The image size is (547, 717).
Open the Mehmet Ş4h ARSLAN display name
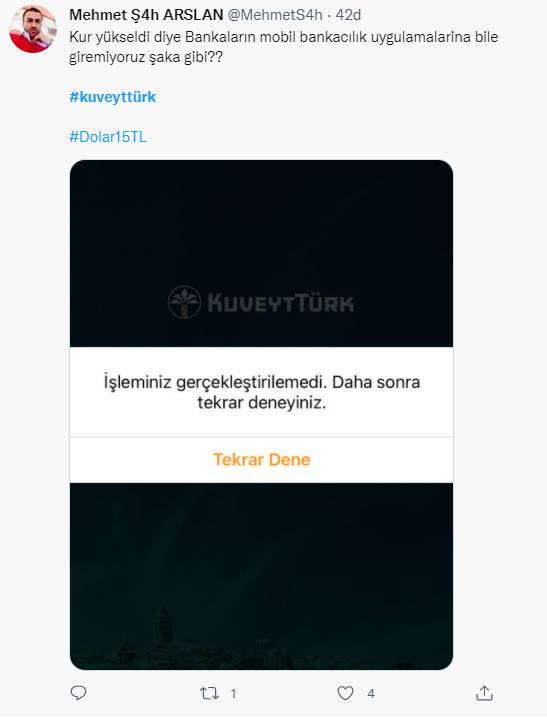tap(146, 15)
